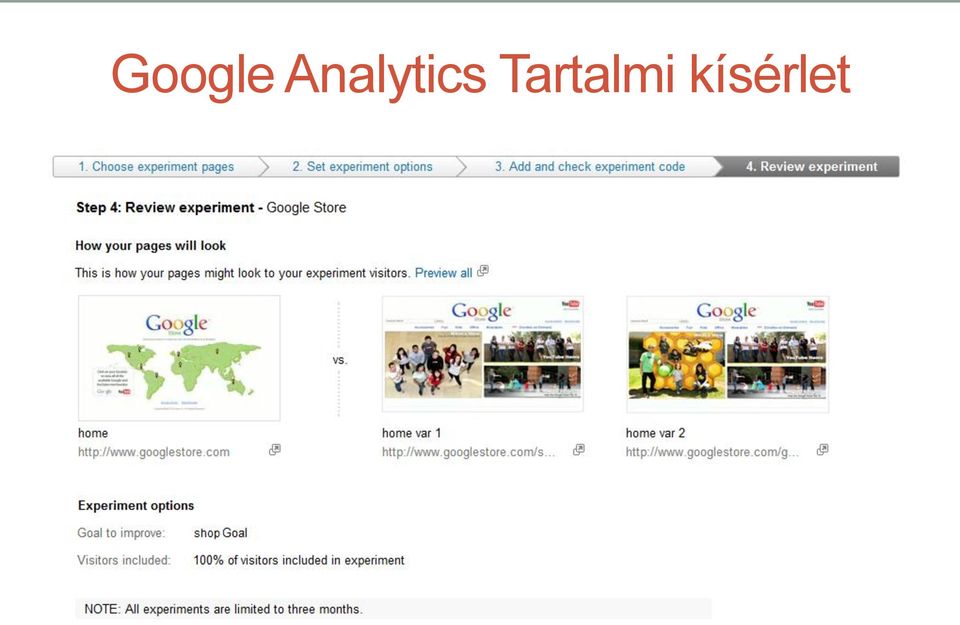Open home page URL in new window icon
The width and height of the screenshot is (960, 625).
pos(275,450)
